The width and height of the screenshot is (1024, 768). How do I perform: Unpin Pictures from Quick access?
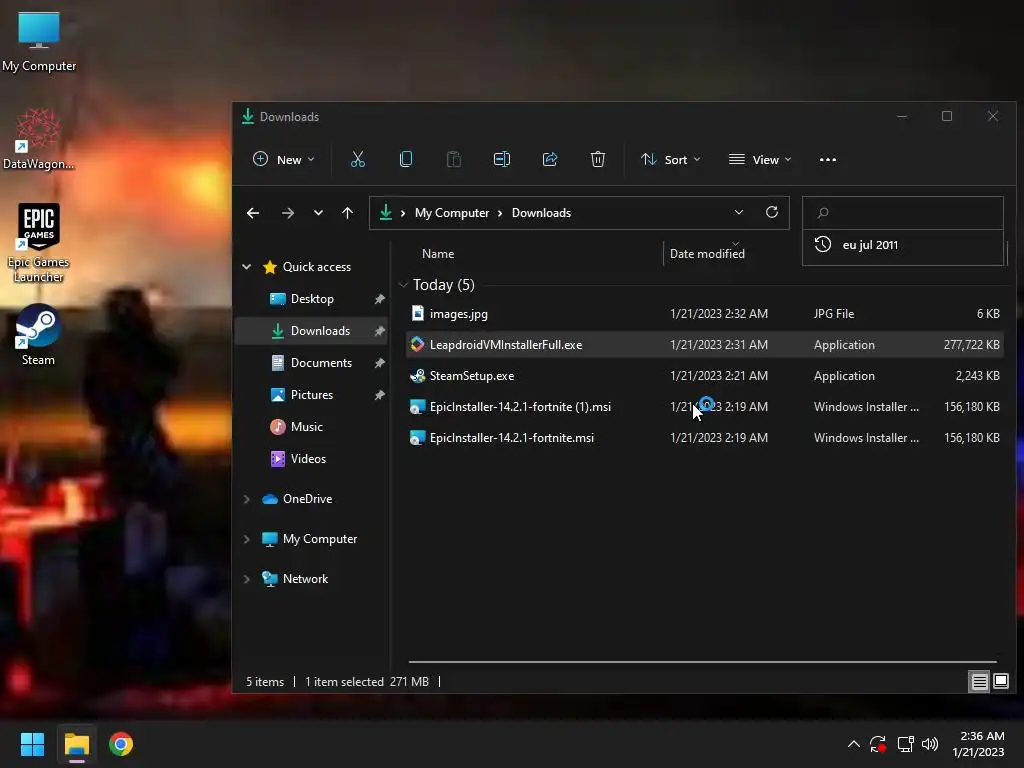[x=379, y=395]
